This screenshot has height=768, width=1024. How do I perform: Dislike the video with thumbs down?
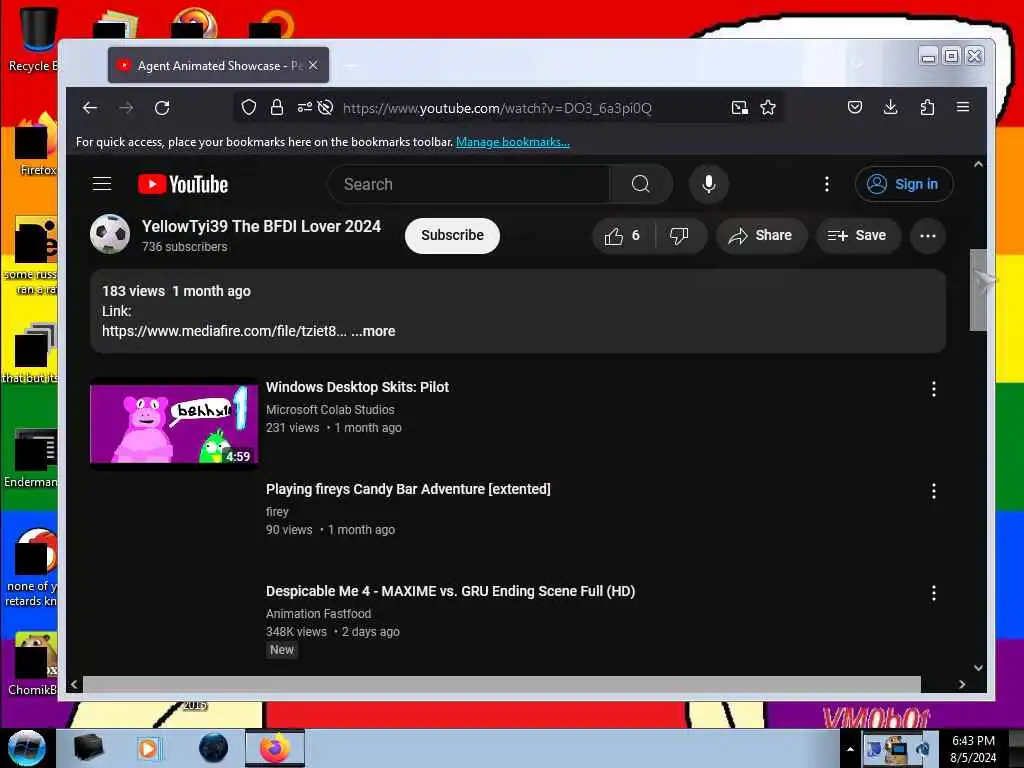[680, 236]
